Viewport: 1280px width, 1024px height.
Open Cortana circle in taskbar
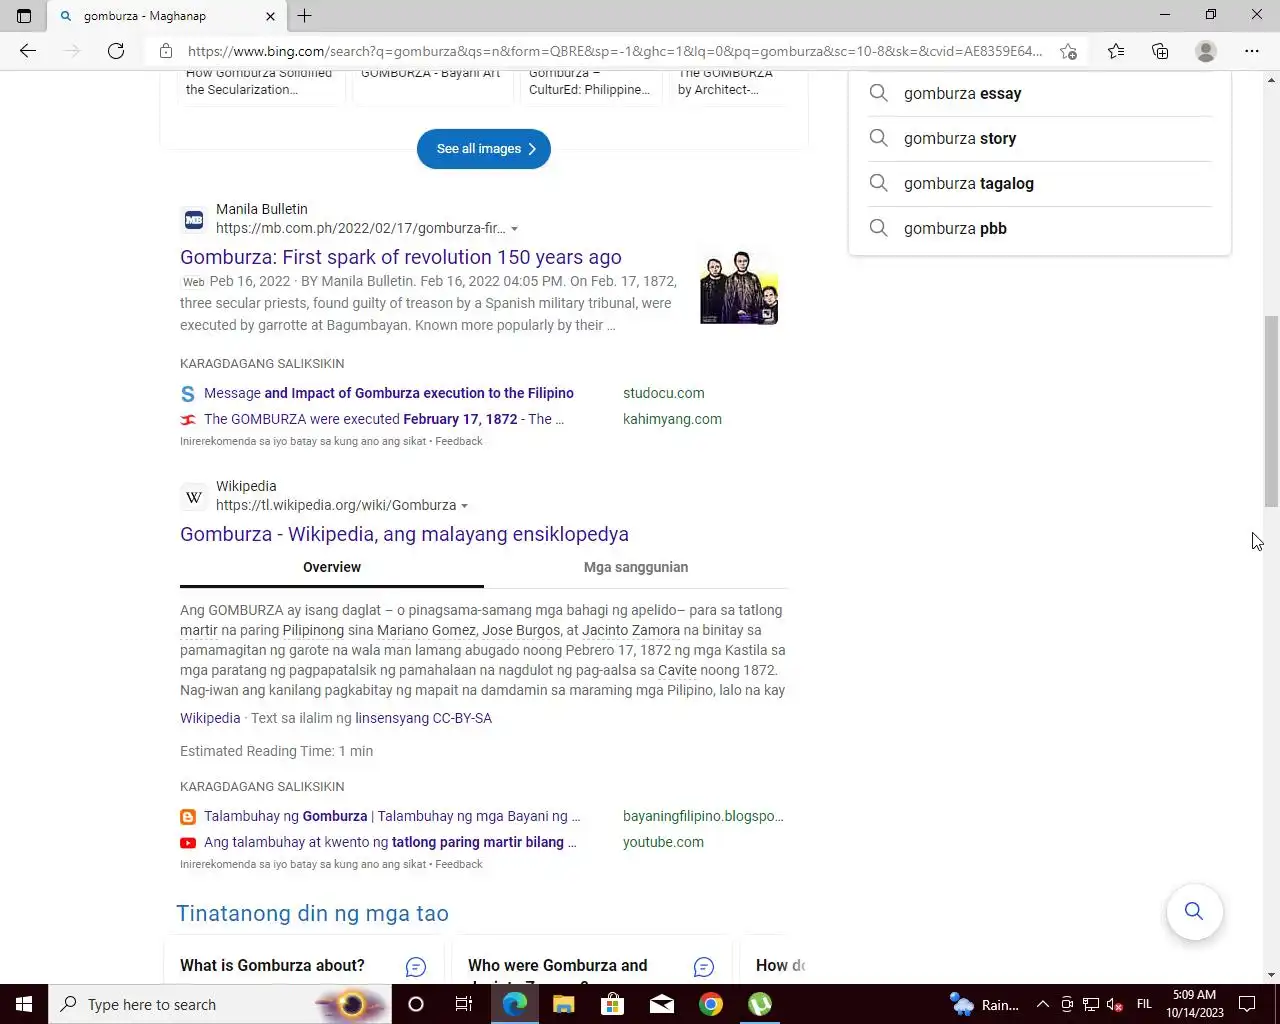pos(416,1004)
